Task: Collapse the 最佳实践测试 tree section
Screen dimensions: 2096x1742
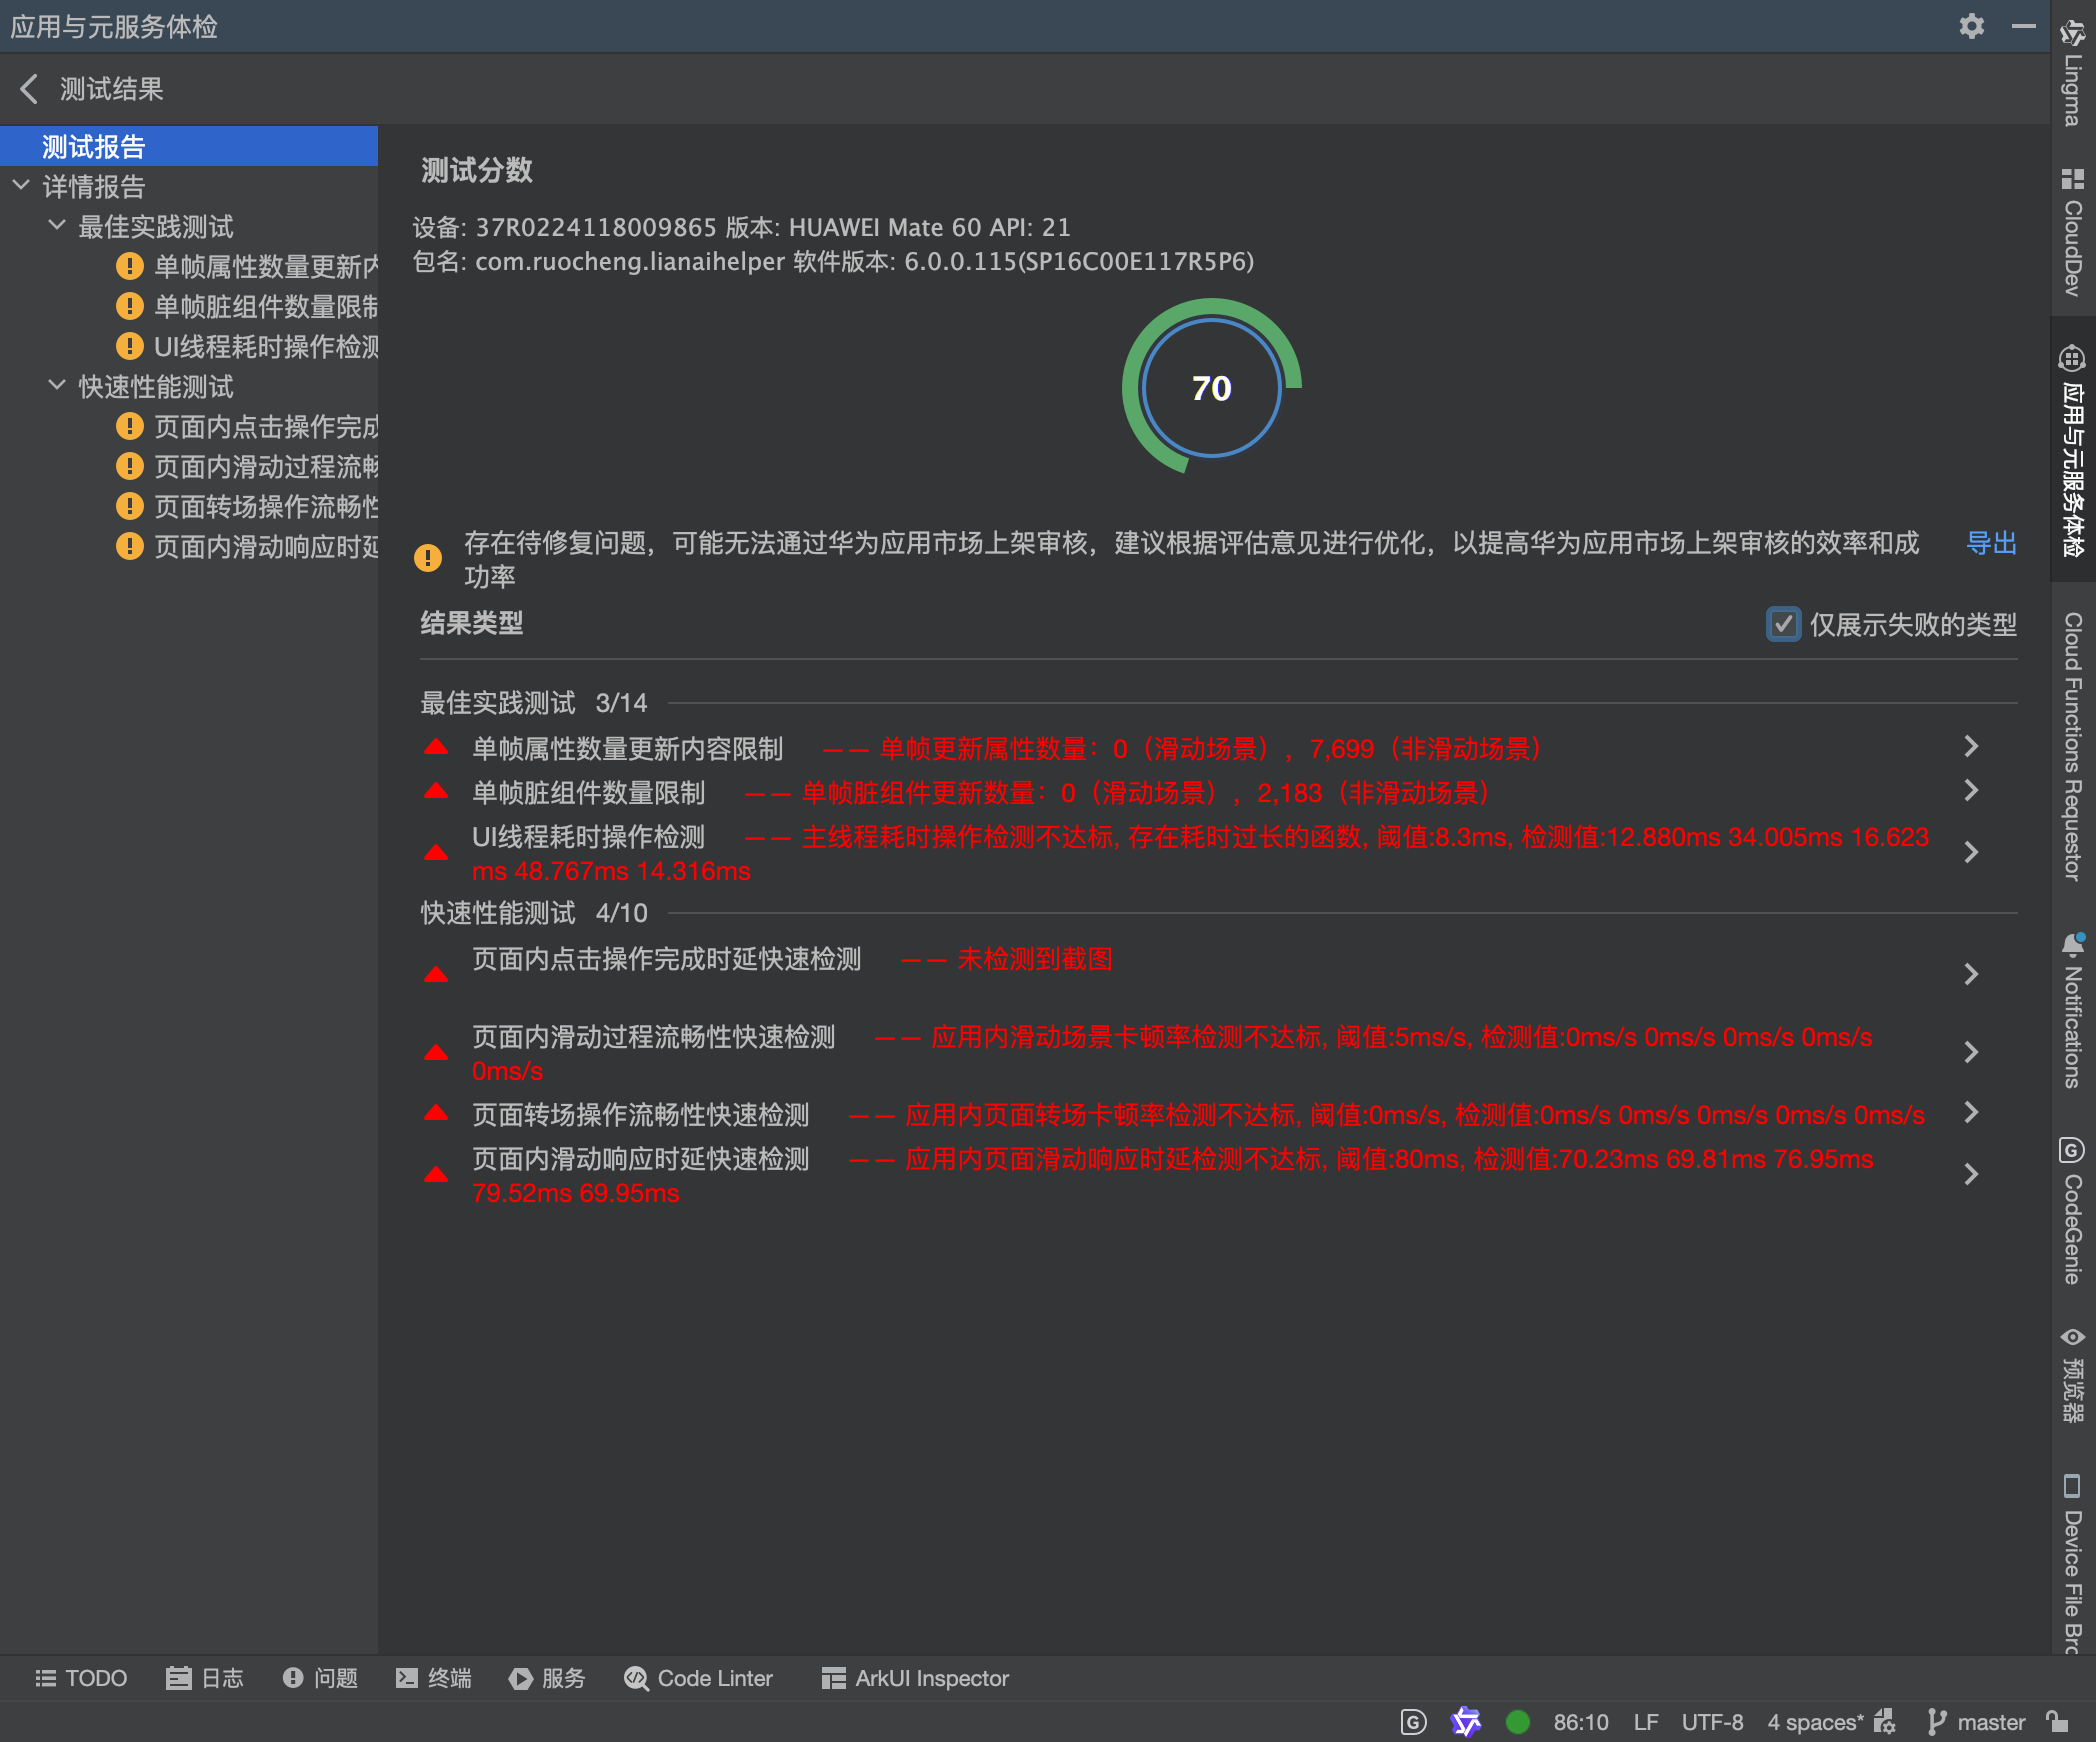Action: pyautogui.click(x=56, y=226)
